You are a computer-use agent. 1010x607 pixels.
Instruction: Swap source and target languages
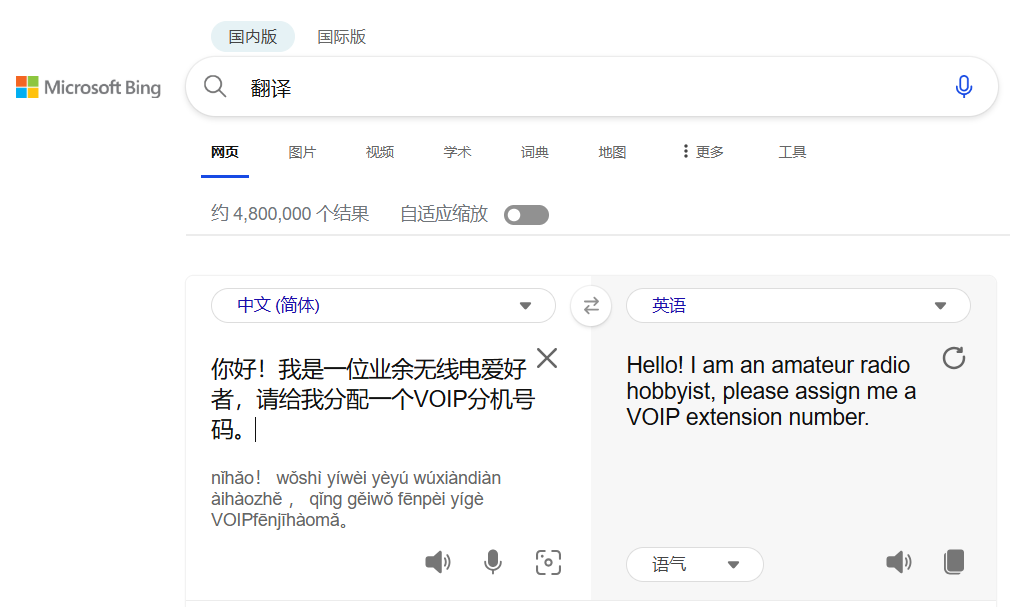tap(591, 306)
